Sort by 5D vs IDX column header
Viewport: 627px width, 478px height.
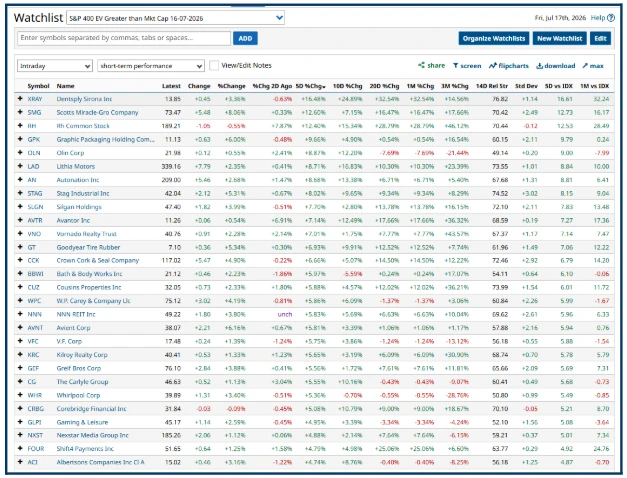click(x=559, y=86)
